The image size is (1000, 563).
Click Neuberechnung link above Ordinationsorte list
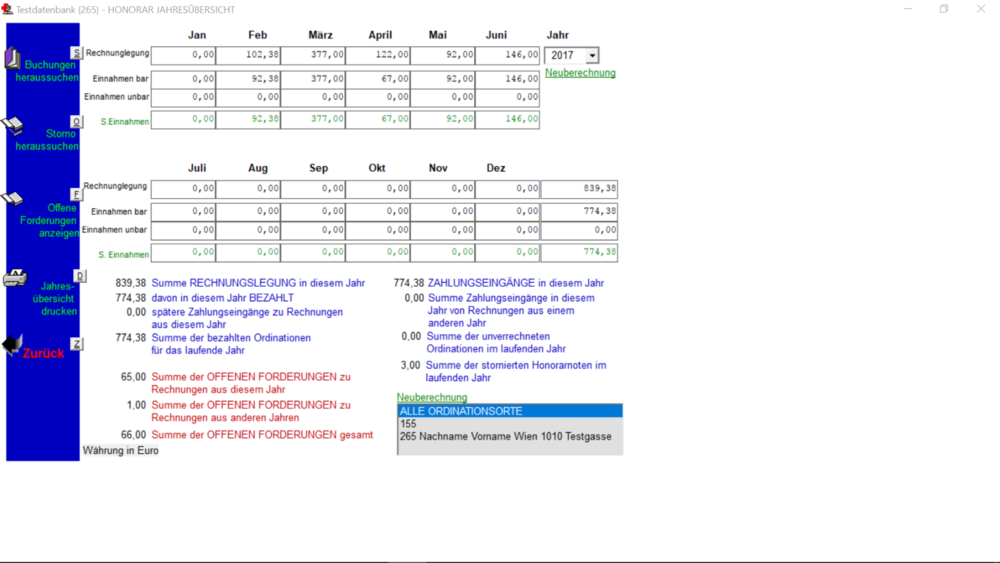pos(432,397)
